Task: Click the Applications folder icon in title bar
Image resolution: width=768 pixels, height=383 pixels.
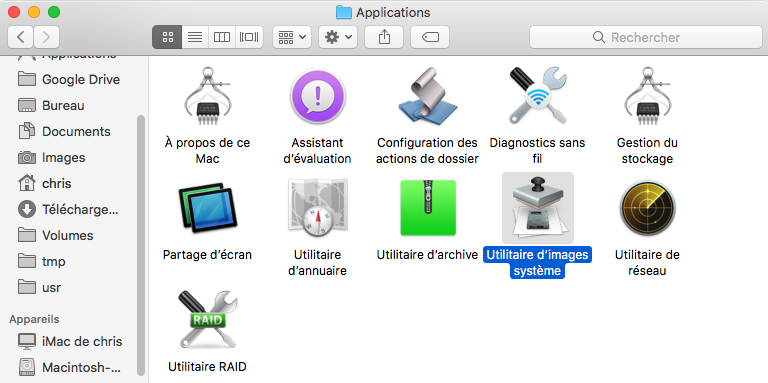Action: (x=343, y=12)
